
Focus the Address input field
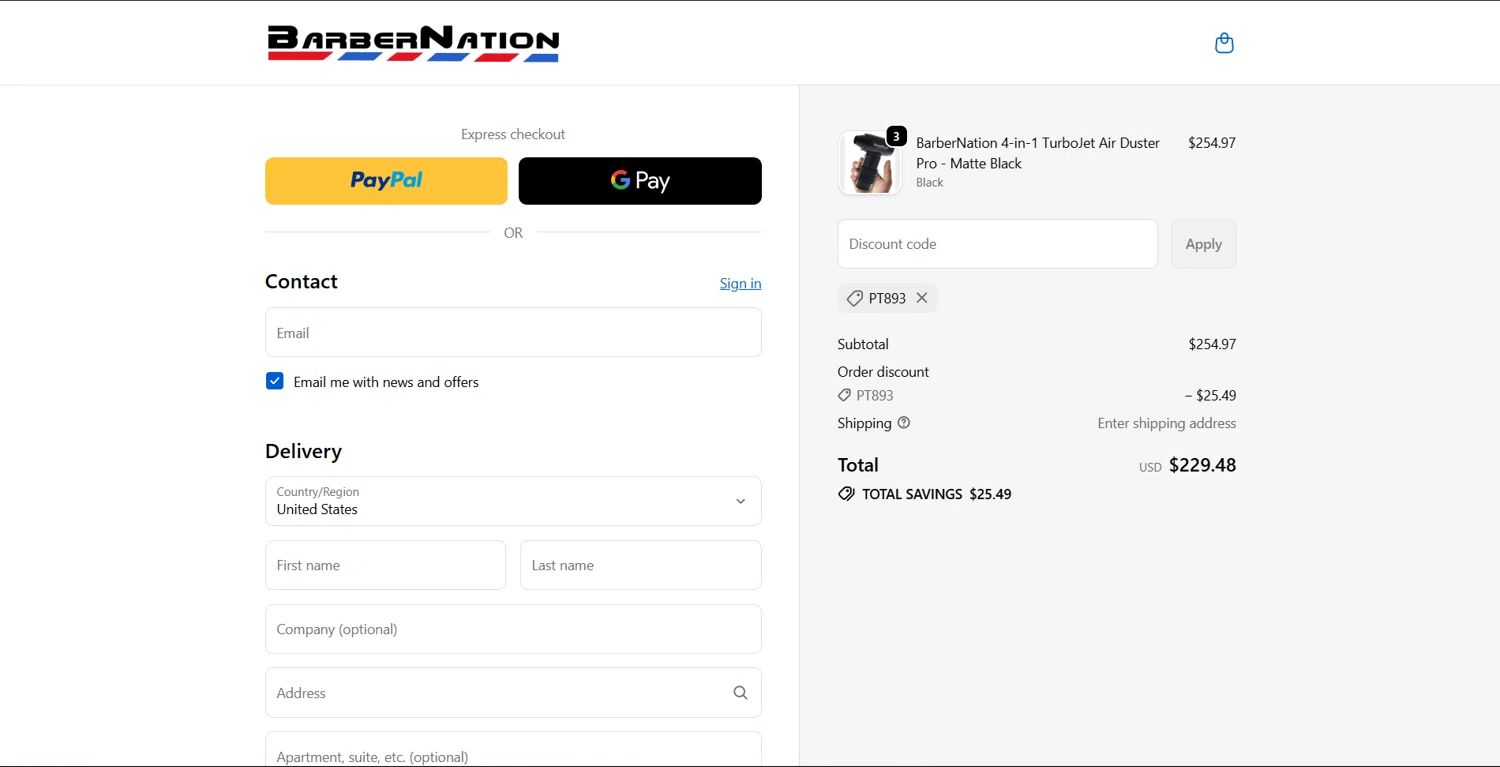pyautogui.click(x=513, y=693)
